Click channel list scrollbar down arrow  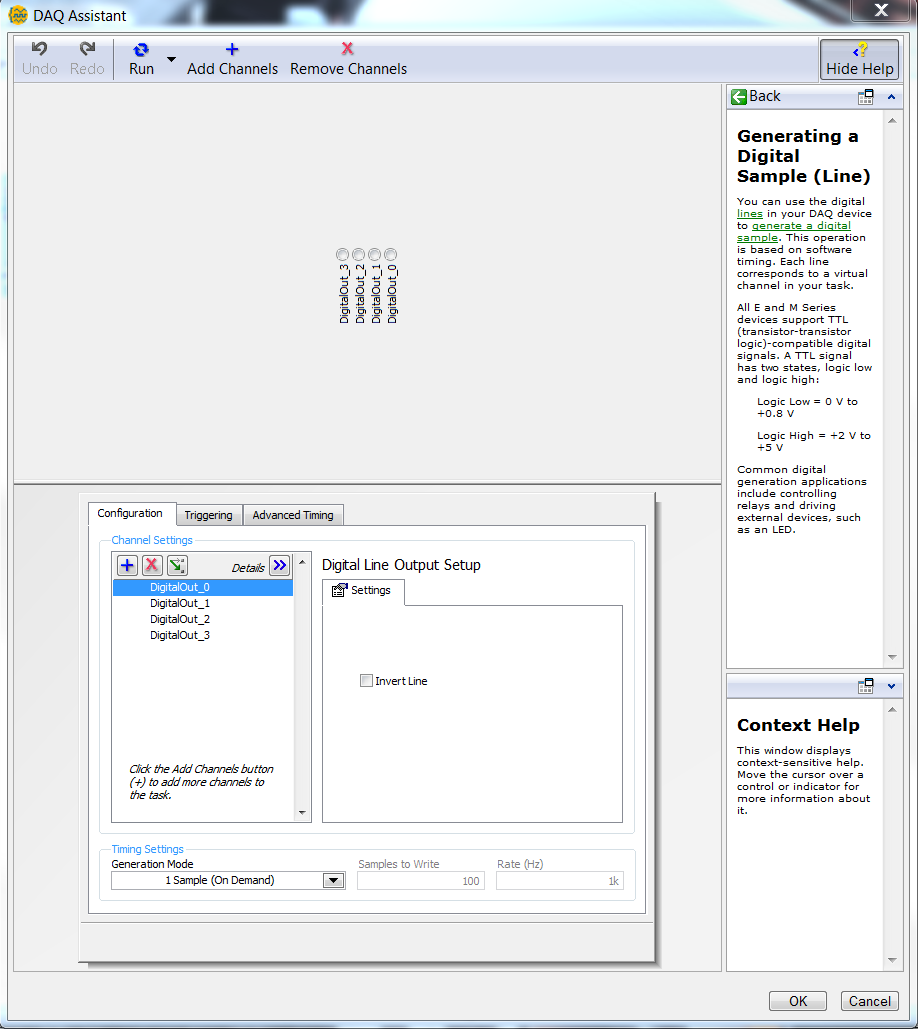pyautogui.click(x=302, y=813)
